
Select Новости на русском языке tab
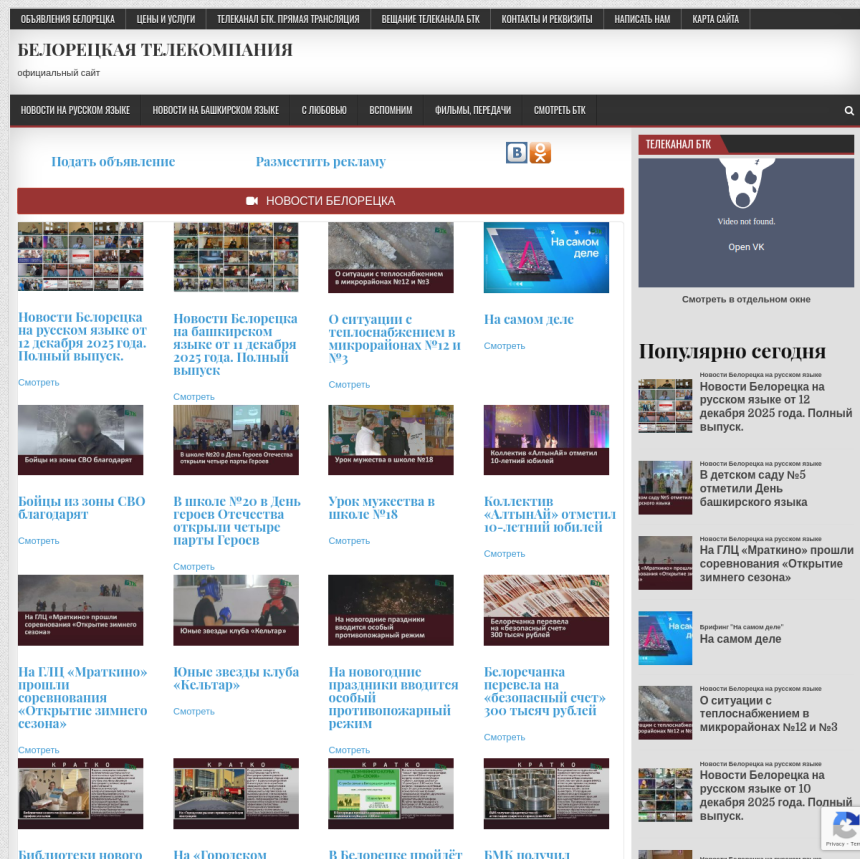tap(75, 110)
